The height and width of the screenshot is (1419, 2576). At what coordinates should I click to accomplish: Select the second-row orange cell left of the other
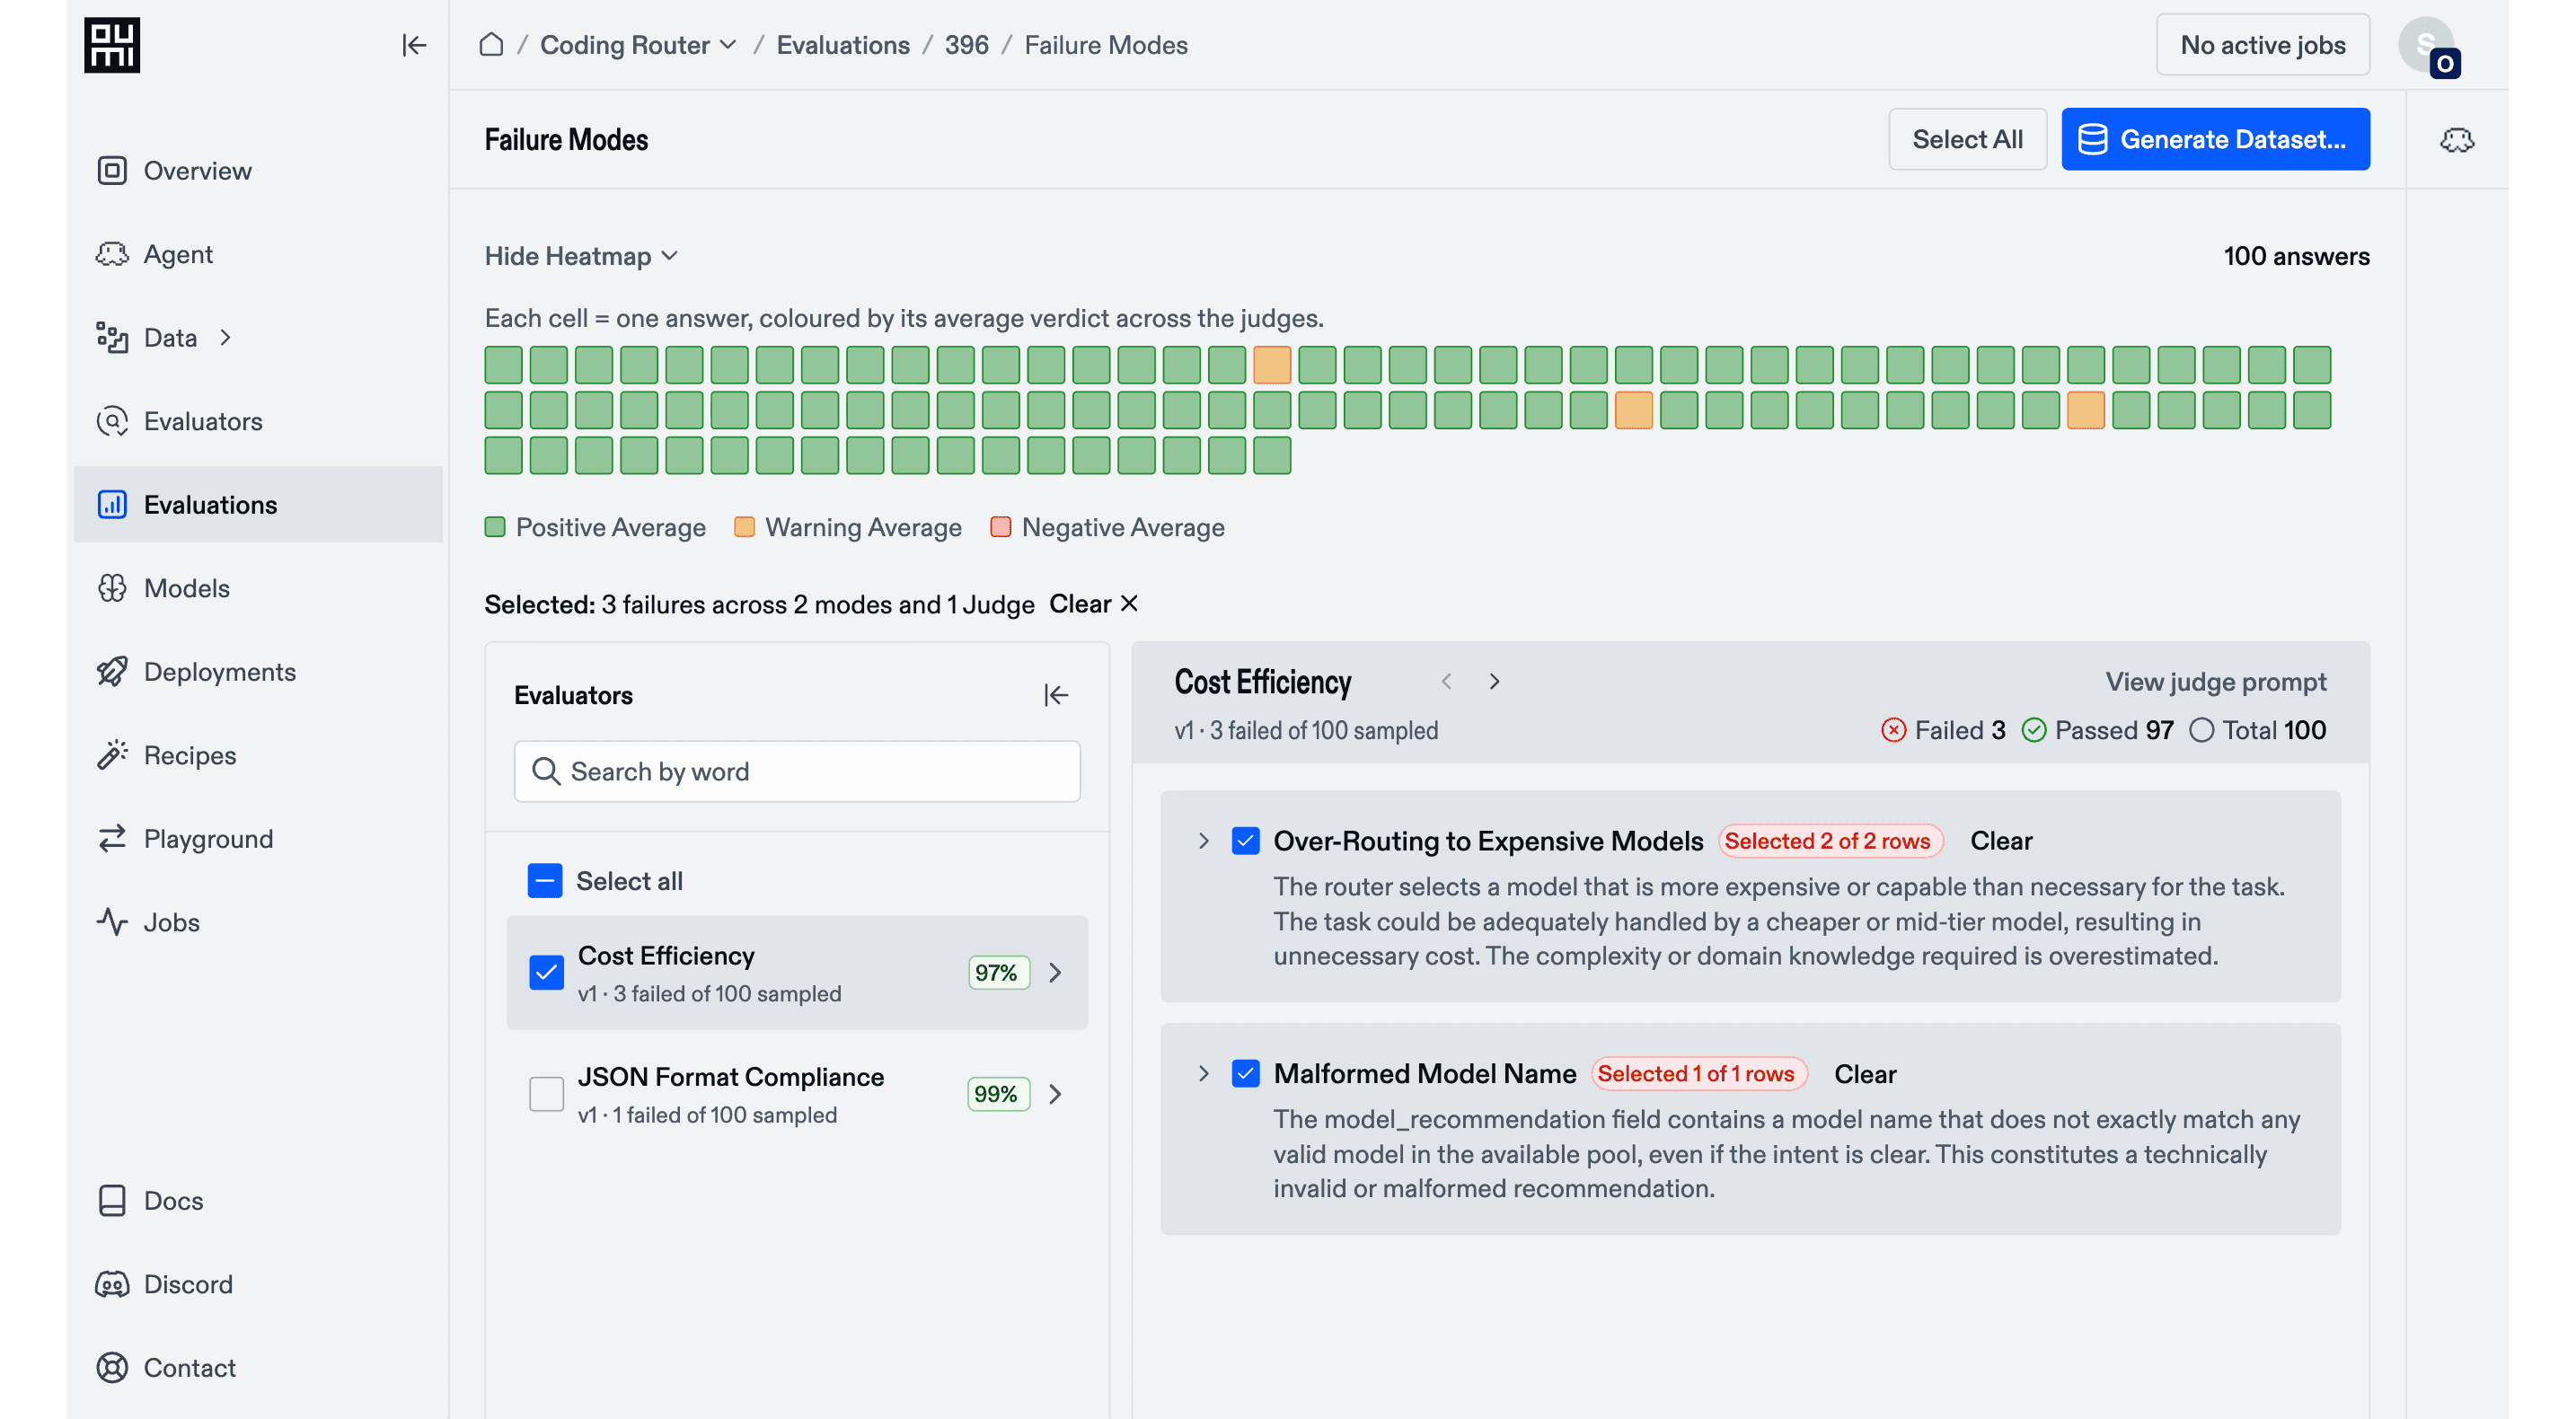[x=1634, y=410]
